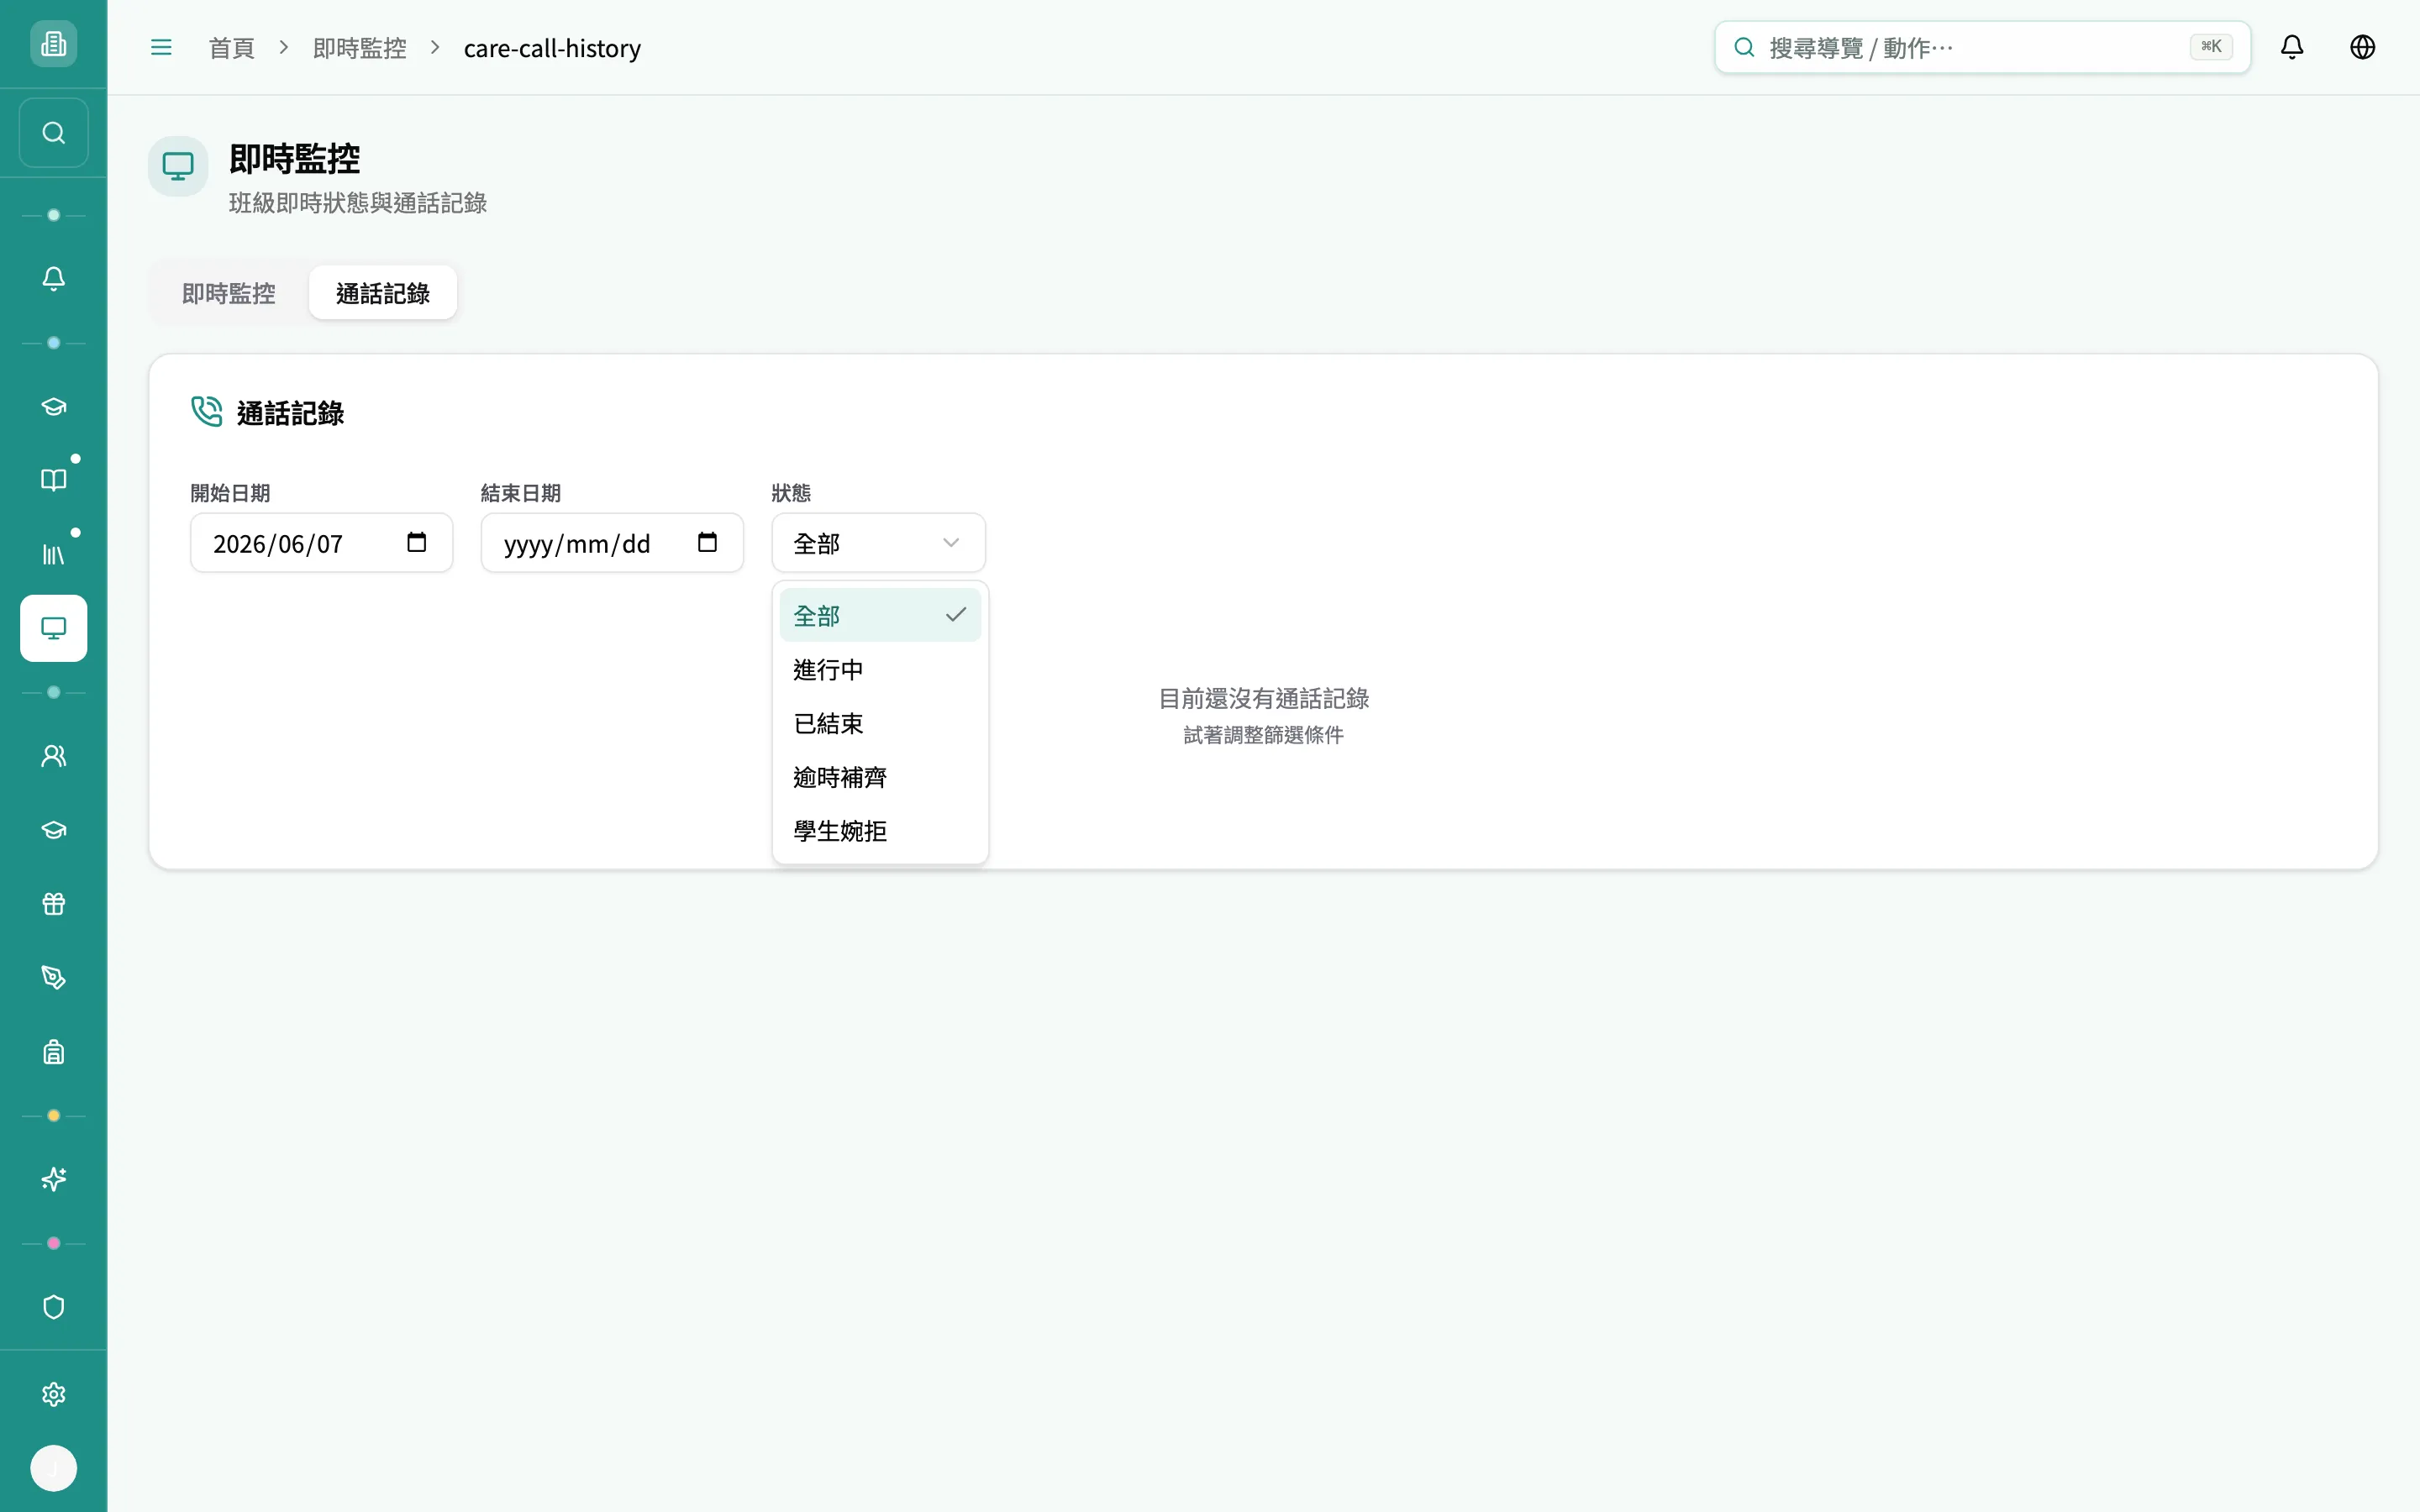The height and width of the screenshot is (1512, 2420).
Task: Click the 試著調整篩選條件 hint text
Action: tap(1263, 735)
